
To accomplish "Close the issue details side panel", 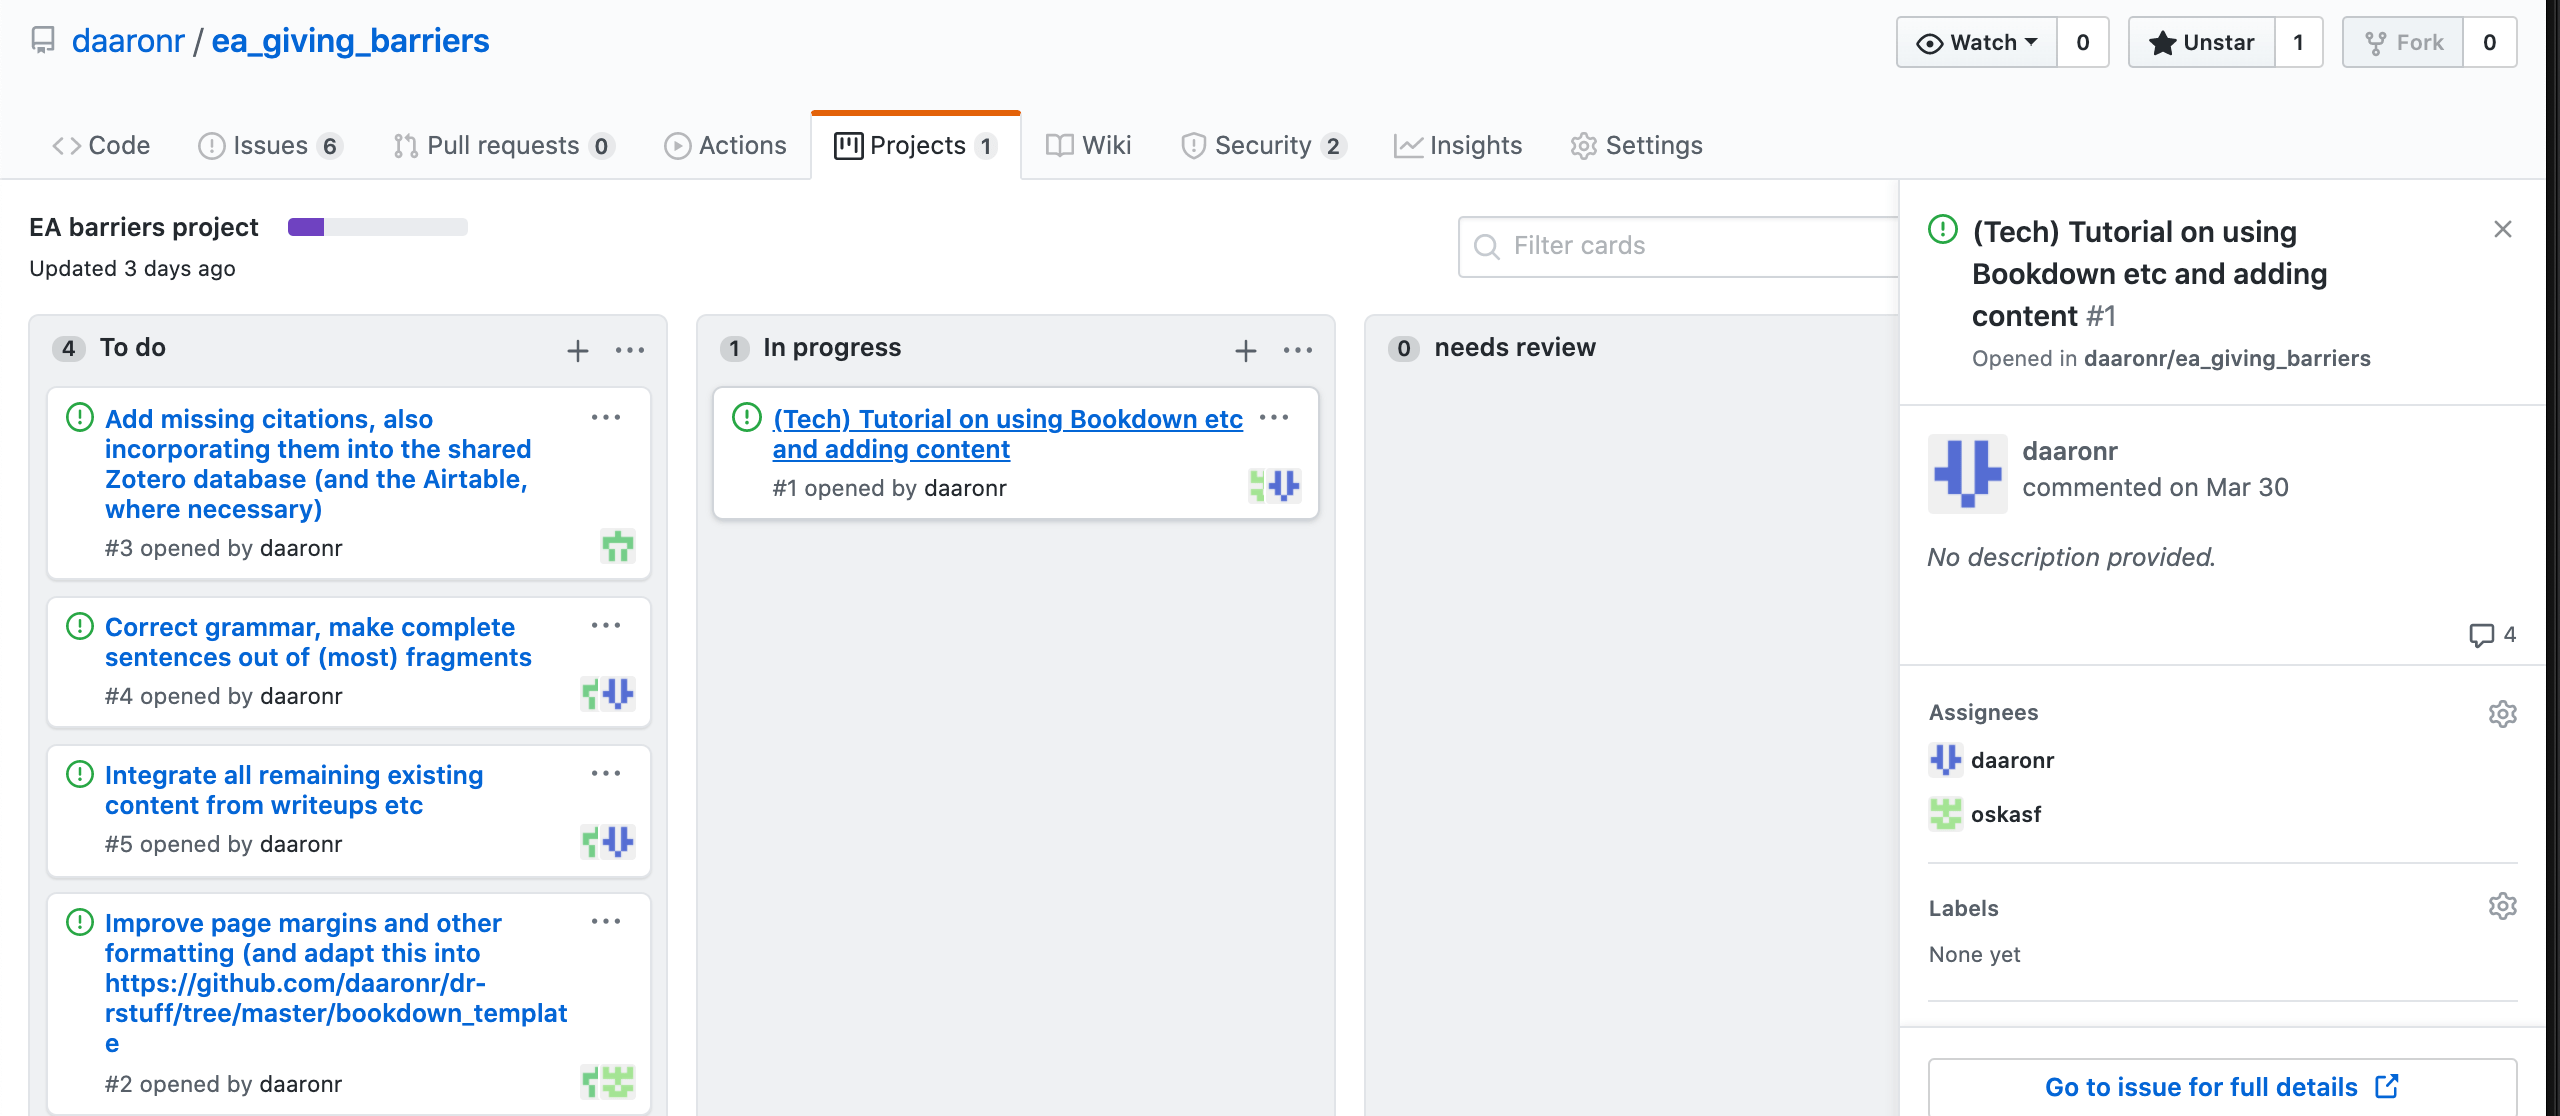I will pos(2503,230).
